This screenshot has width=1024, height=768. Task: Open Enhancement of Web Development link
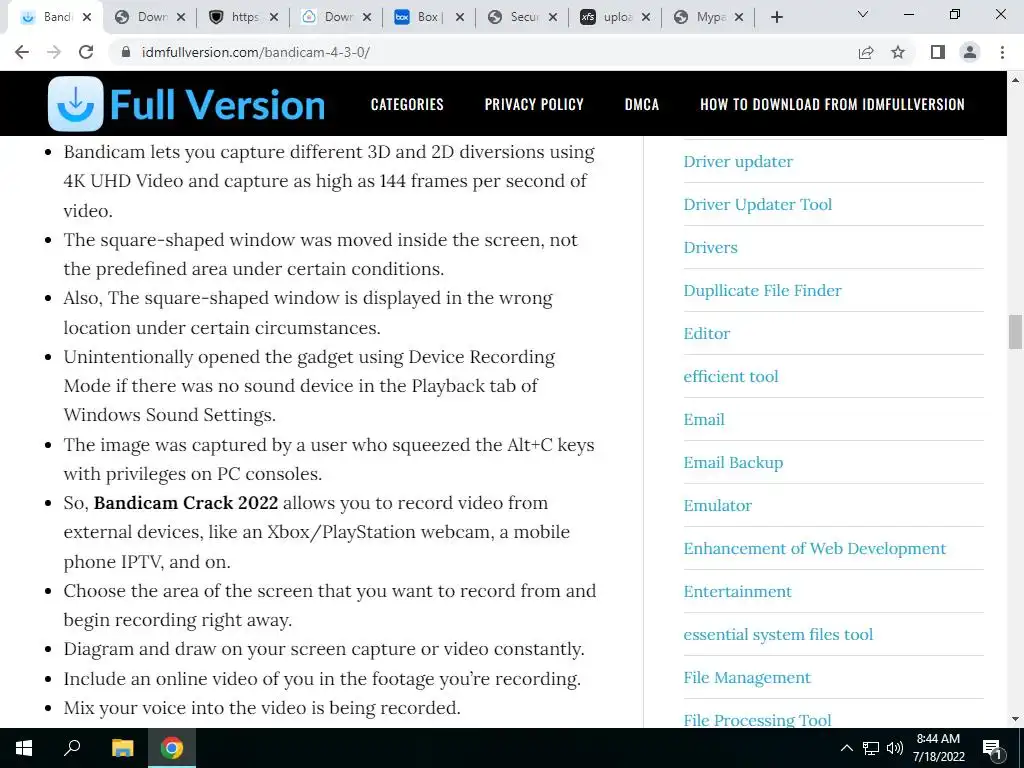814,549
